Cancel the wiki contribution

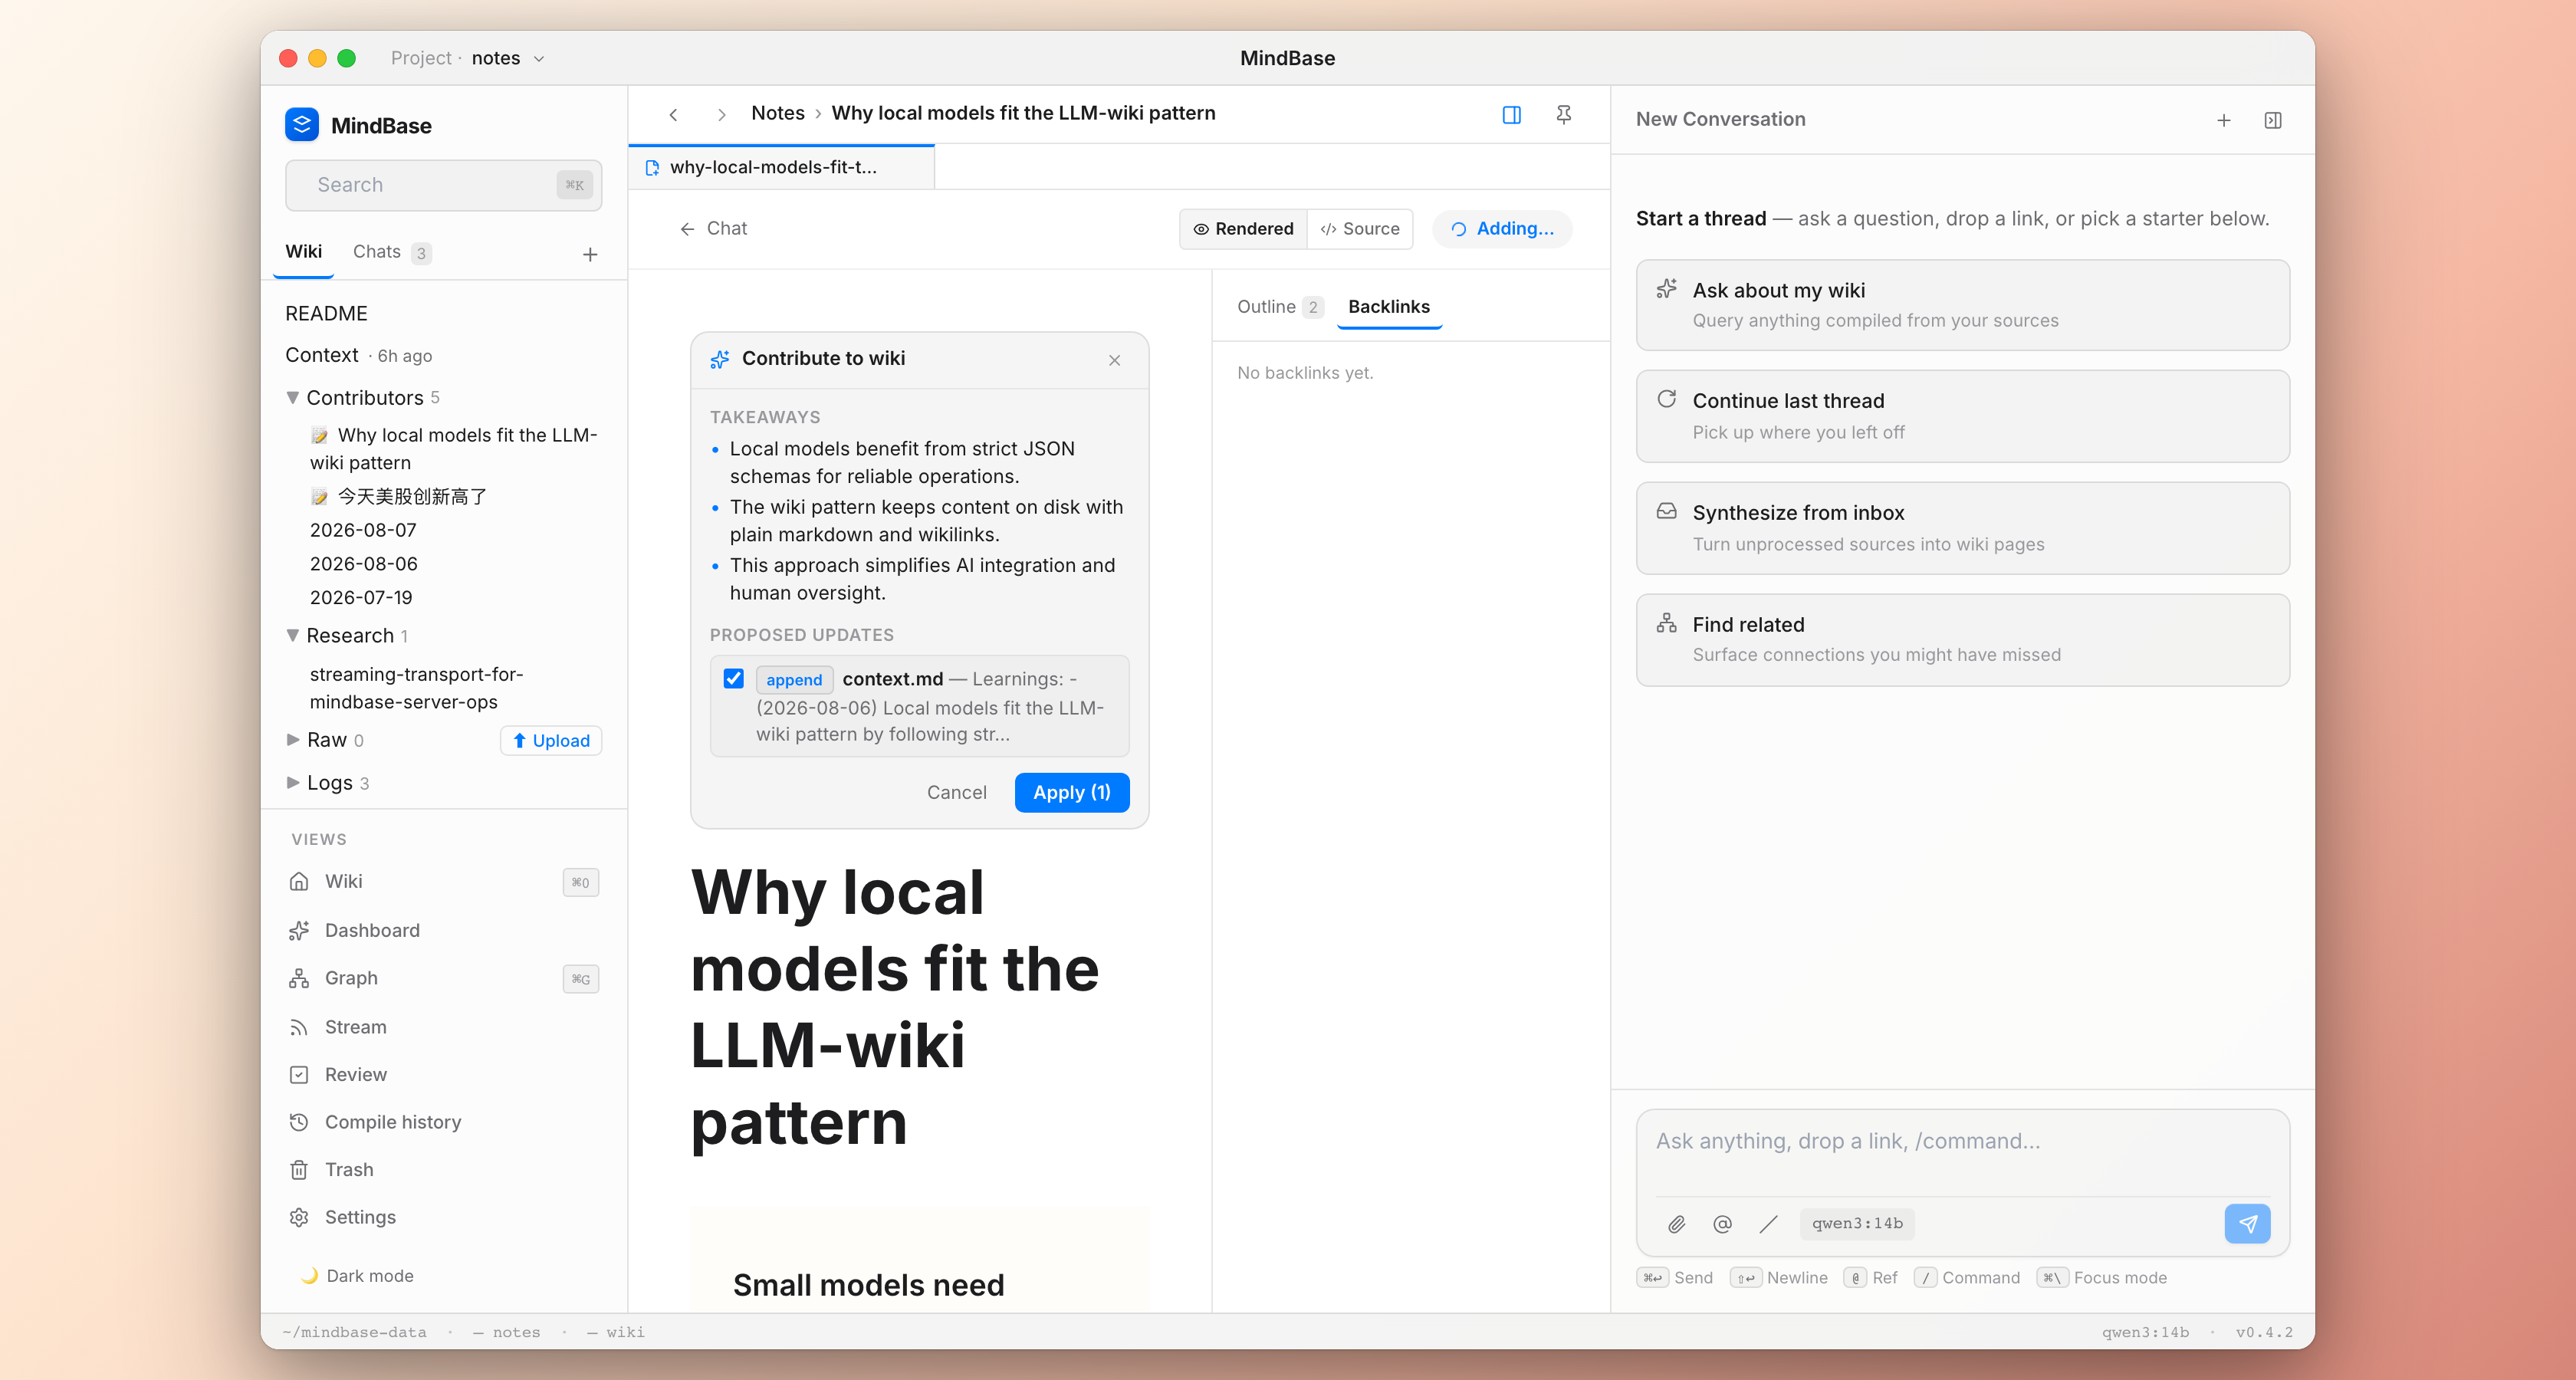point(957,793)
